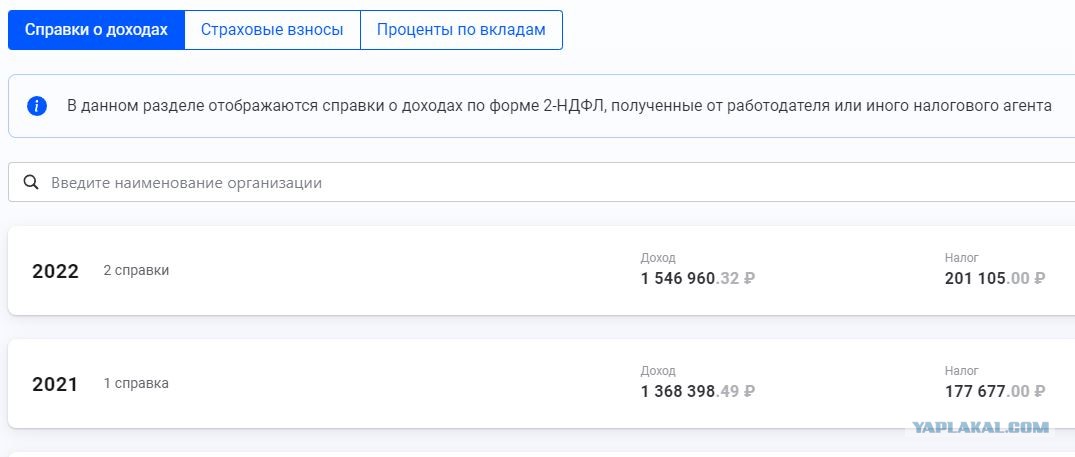This screenshot has height=457, width=1075.
Task: Click the 2022 year label
Action: [x=56, y=271]
